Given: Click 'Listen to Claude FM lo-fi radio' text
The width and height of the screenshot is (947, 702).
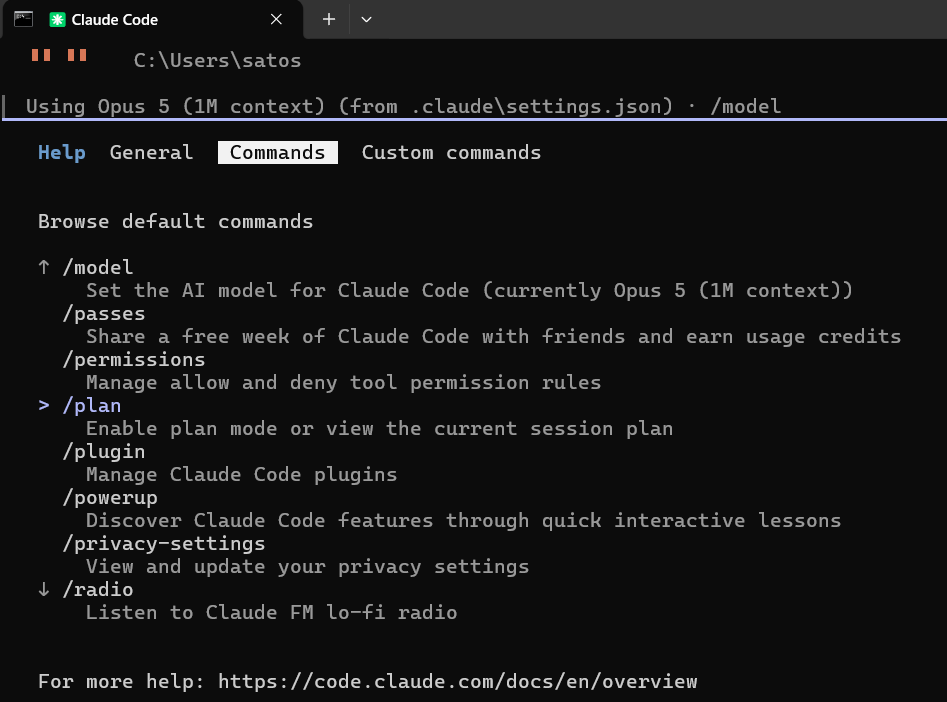Looking at the screenshot, I should (272, 613).
